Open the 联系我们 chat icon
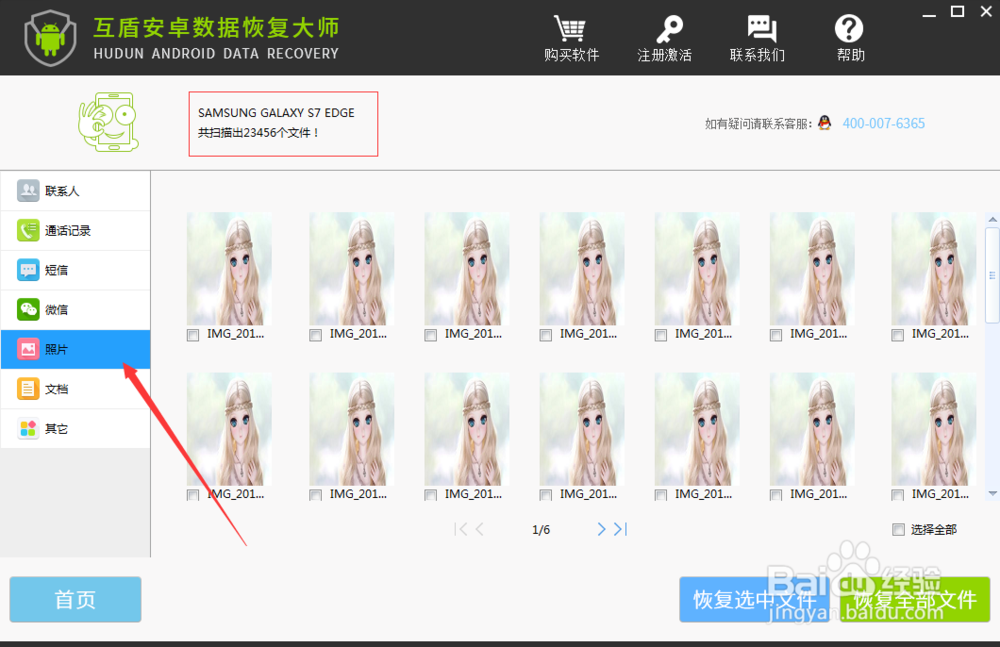 coord(761,29)
